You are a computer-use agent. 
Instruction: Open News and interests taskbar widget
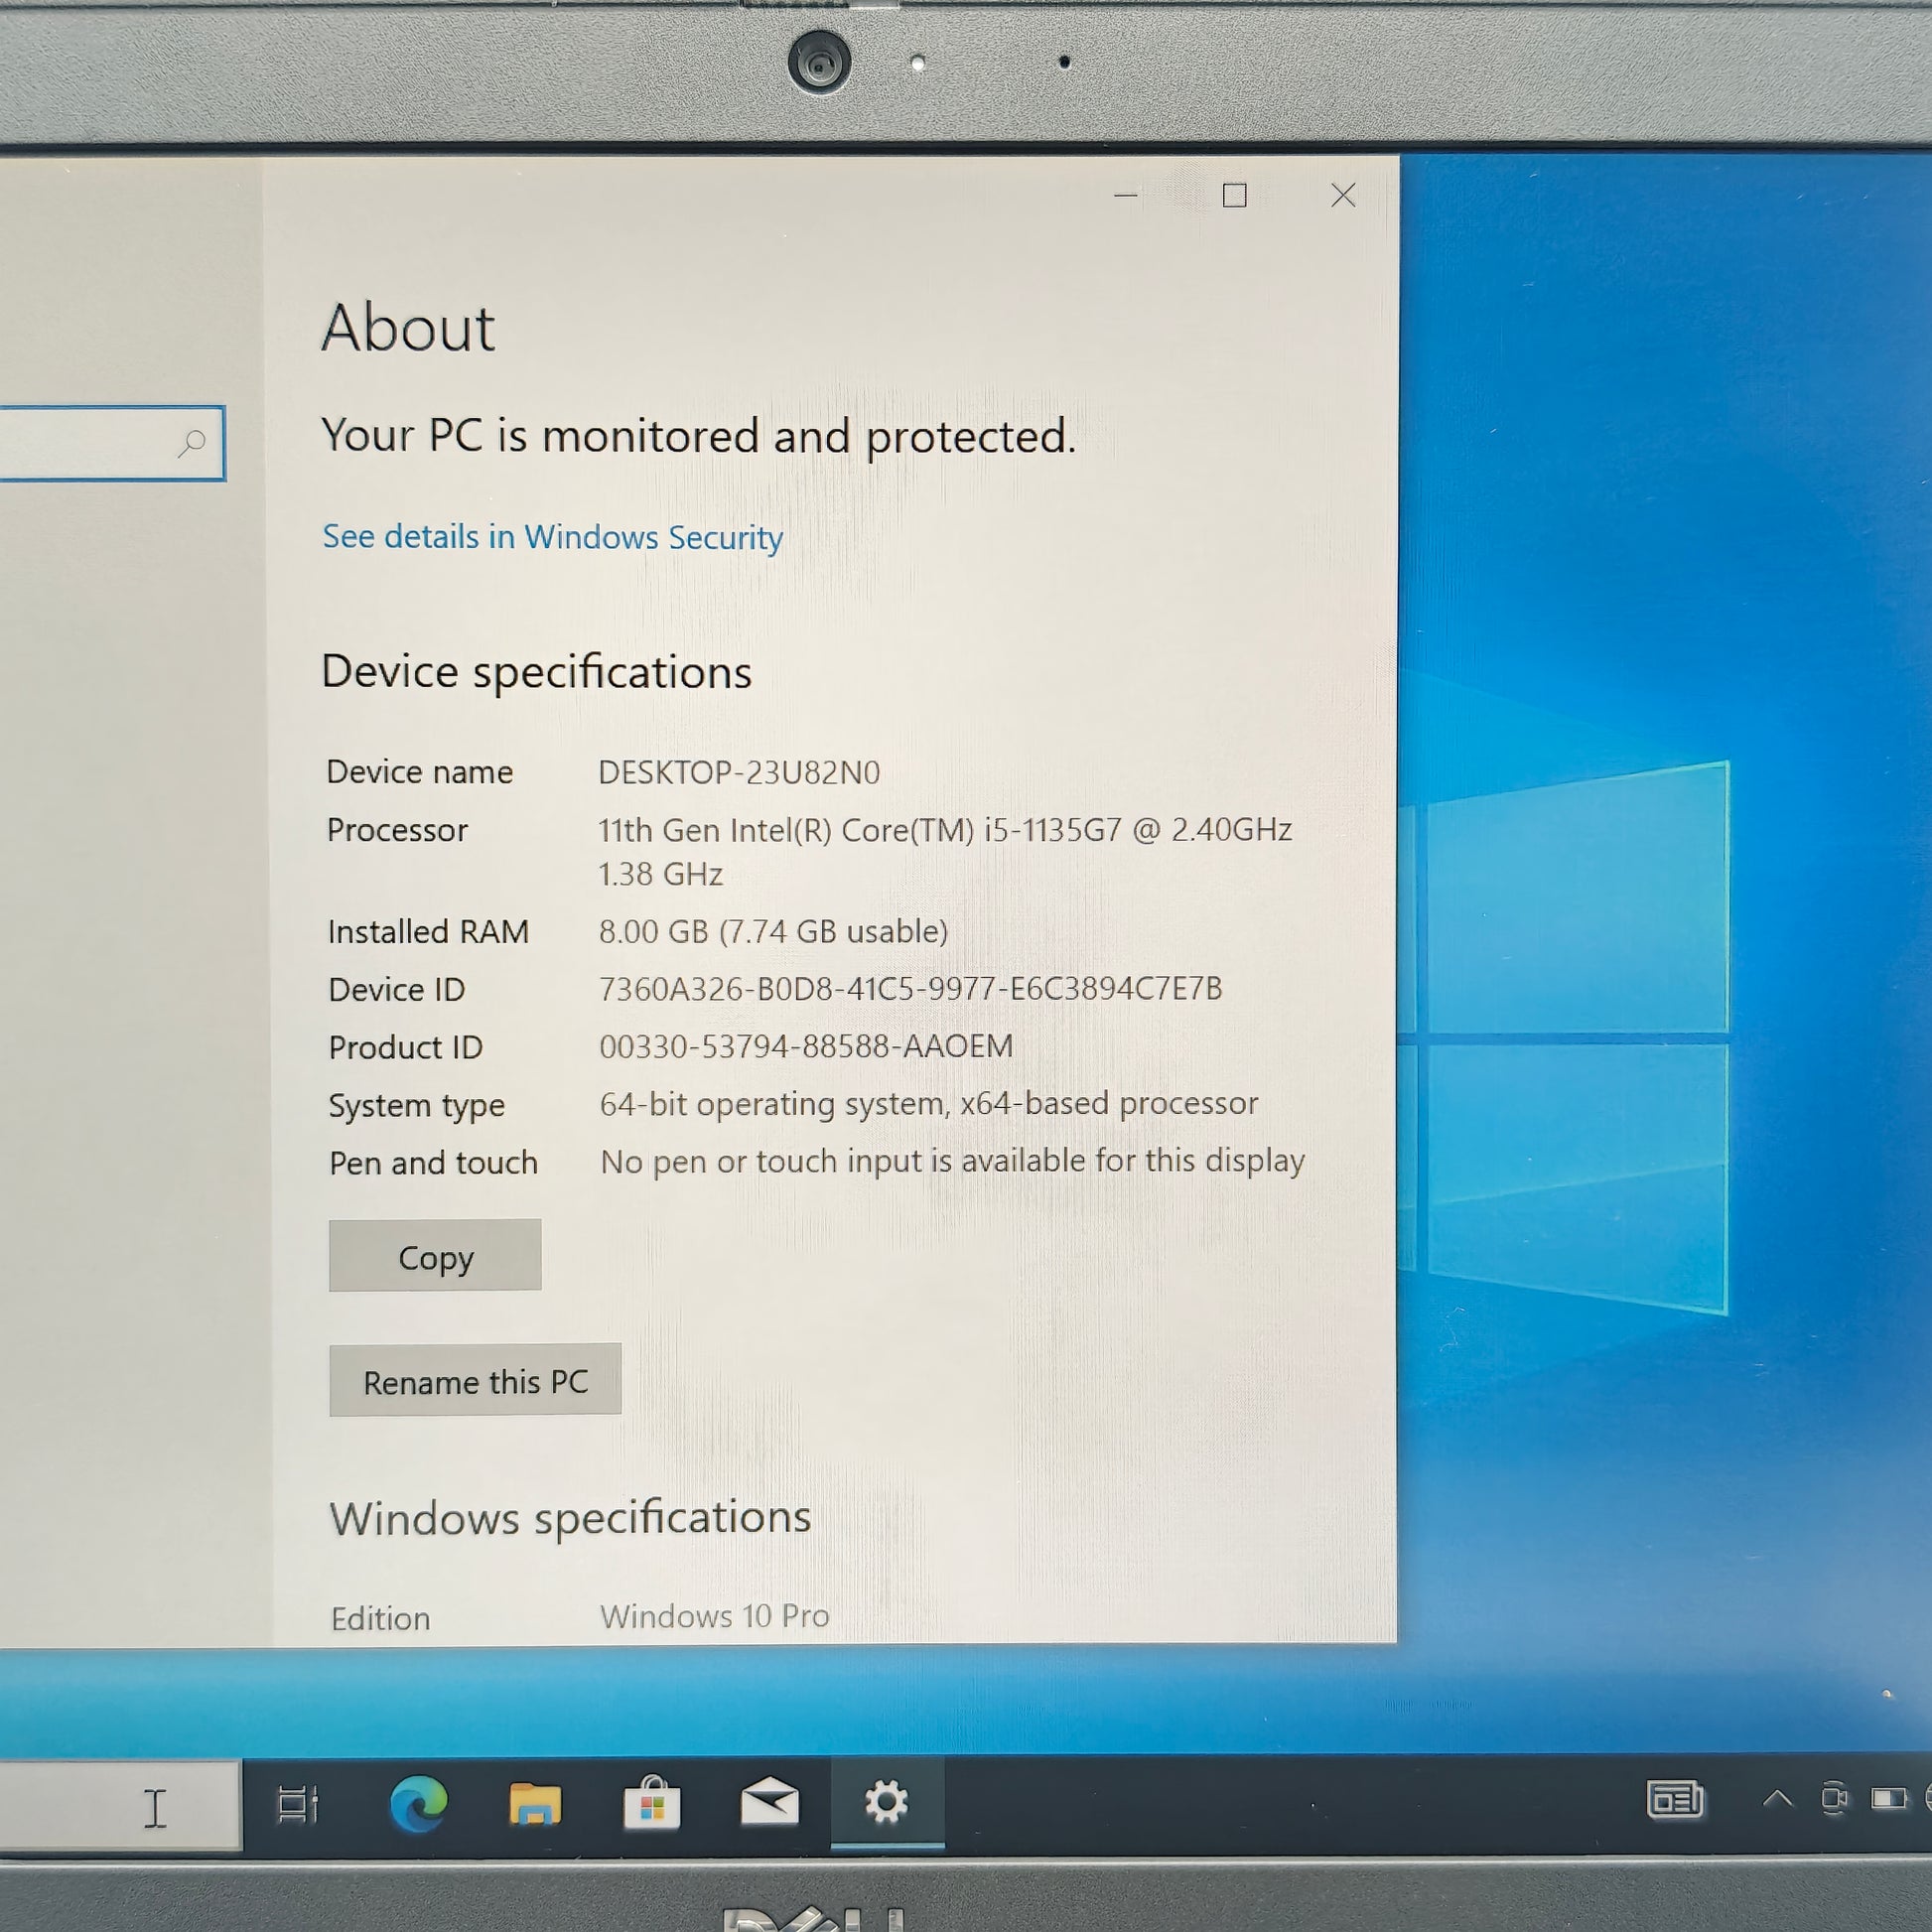(x=1675, y=1800)
